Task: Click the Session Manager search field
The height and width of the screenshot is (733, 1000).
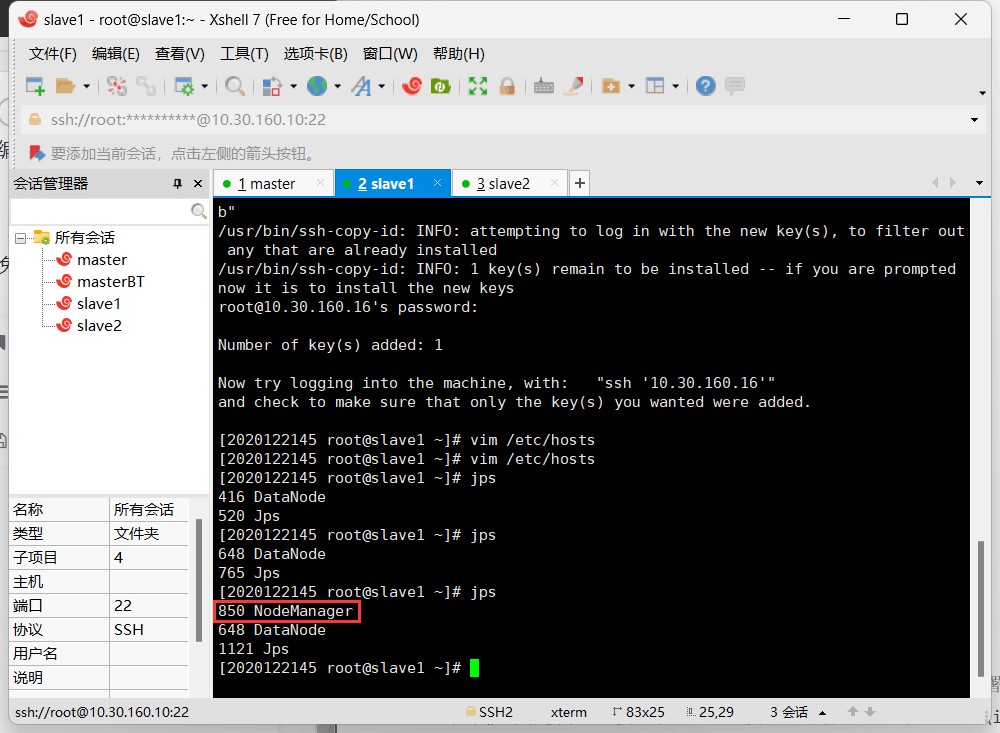Action: pyautogui.click(x=100, y=212)
